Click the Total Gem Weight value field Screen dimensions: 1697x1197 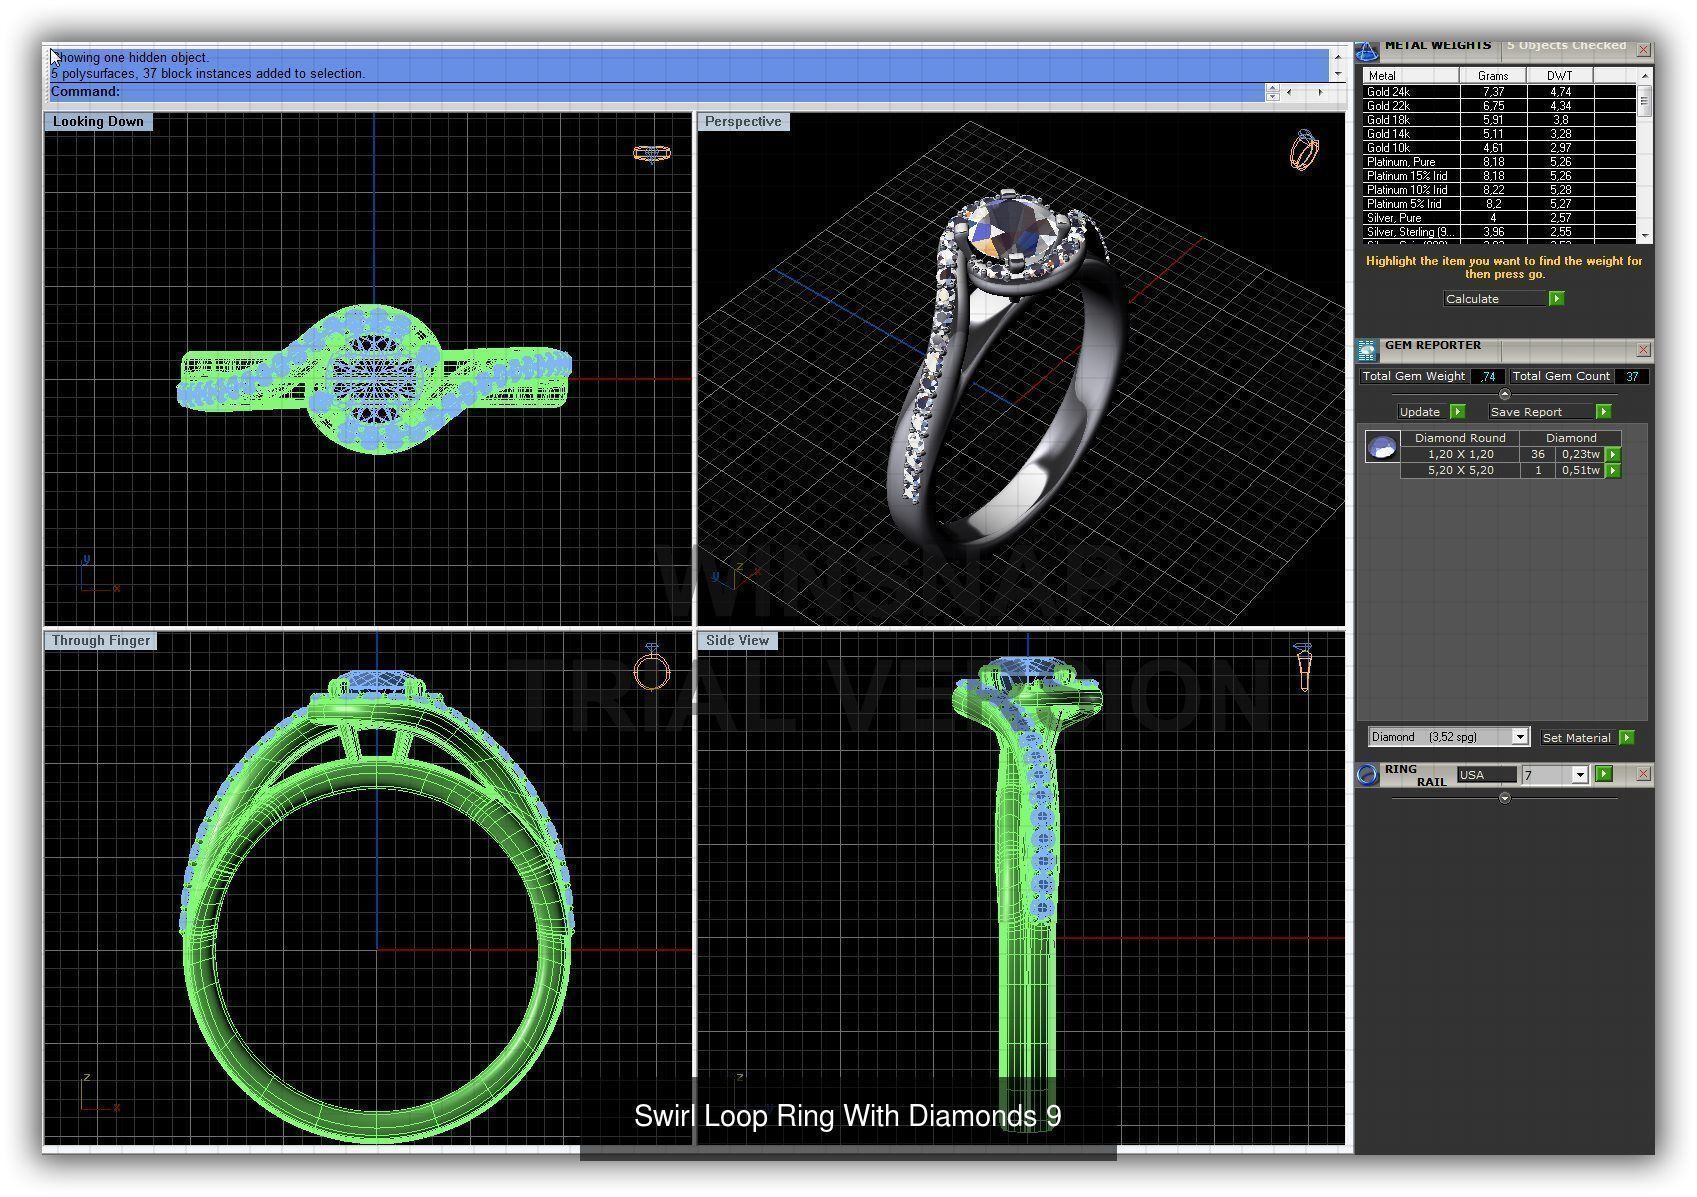1487,377
